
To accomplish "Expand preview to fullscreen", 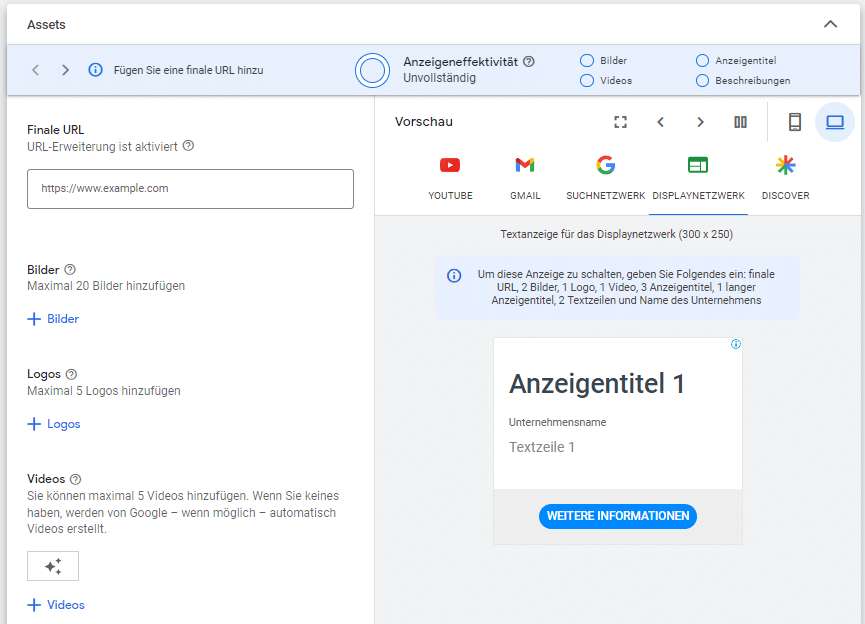I will click(x=621, y=122).
